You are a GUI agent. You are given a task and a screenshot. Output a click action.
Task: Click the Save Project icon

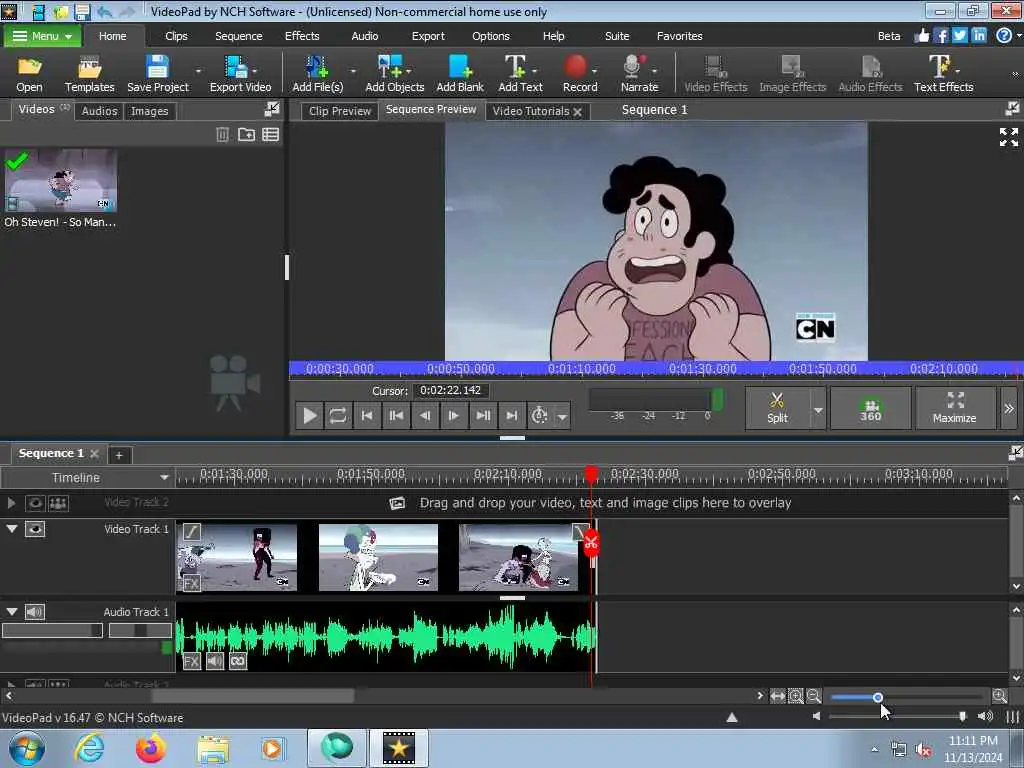pos(157,73)
